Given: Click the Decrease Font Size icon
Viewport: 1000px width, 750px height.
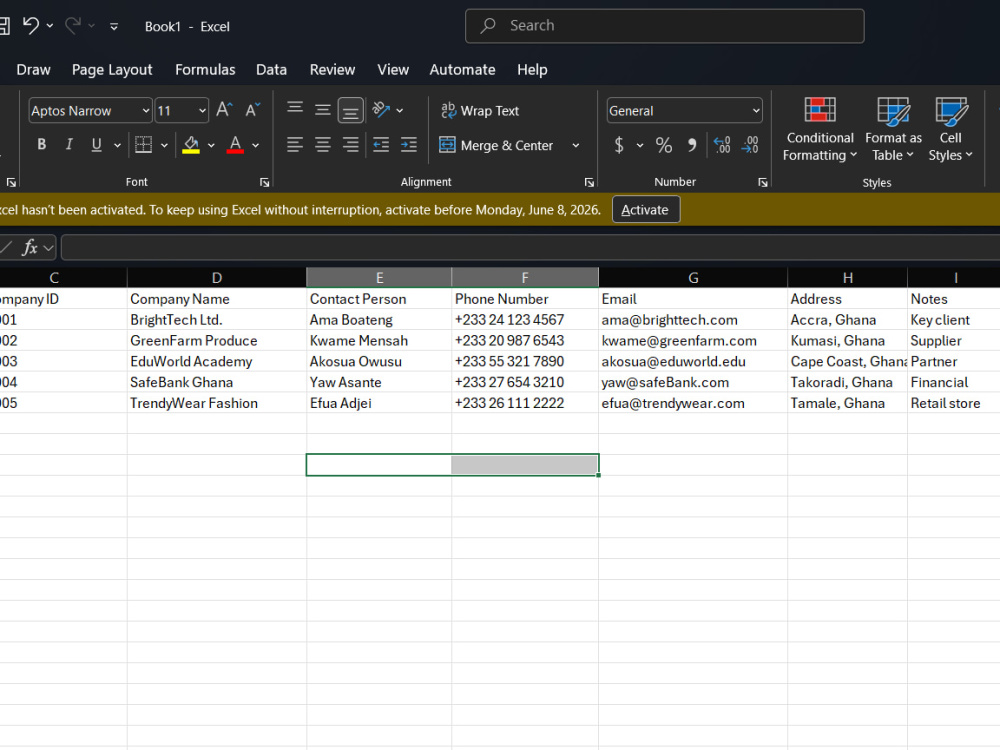Looking at the screenshot, I should [x=253, y=110].
